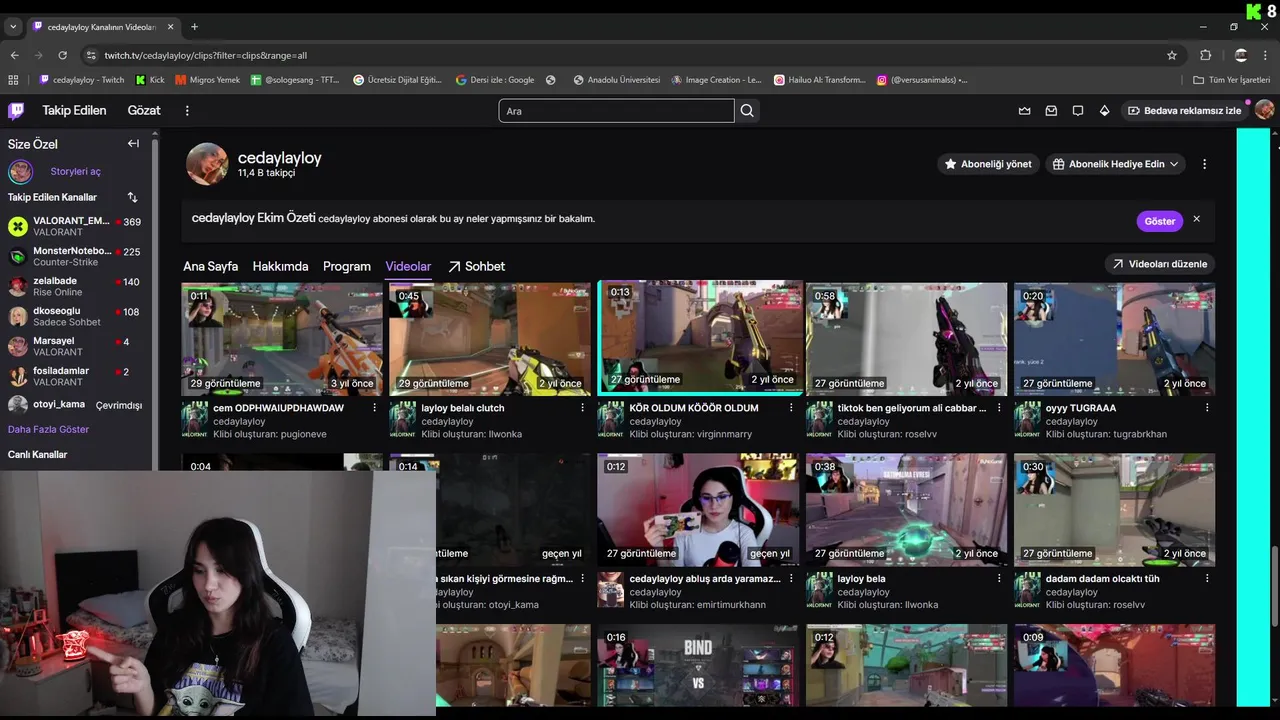Dismiss the Ekim Özeti banner
Image resolution: width=1280 pixels, height=720 pixels.
click(x=1196, y=219)
